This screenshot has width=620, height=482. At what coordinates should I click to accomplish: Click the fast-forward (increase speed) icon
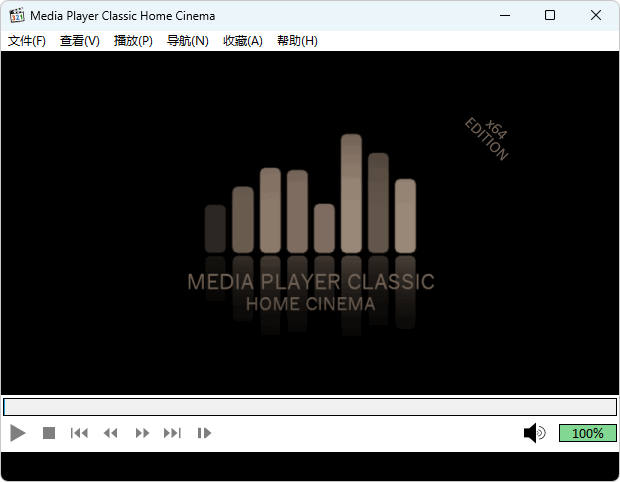tap(142, 433)
